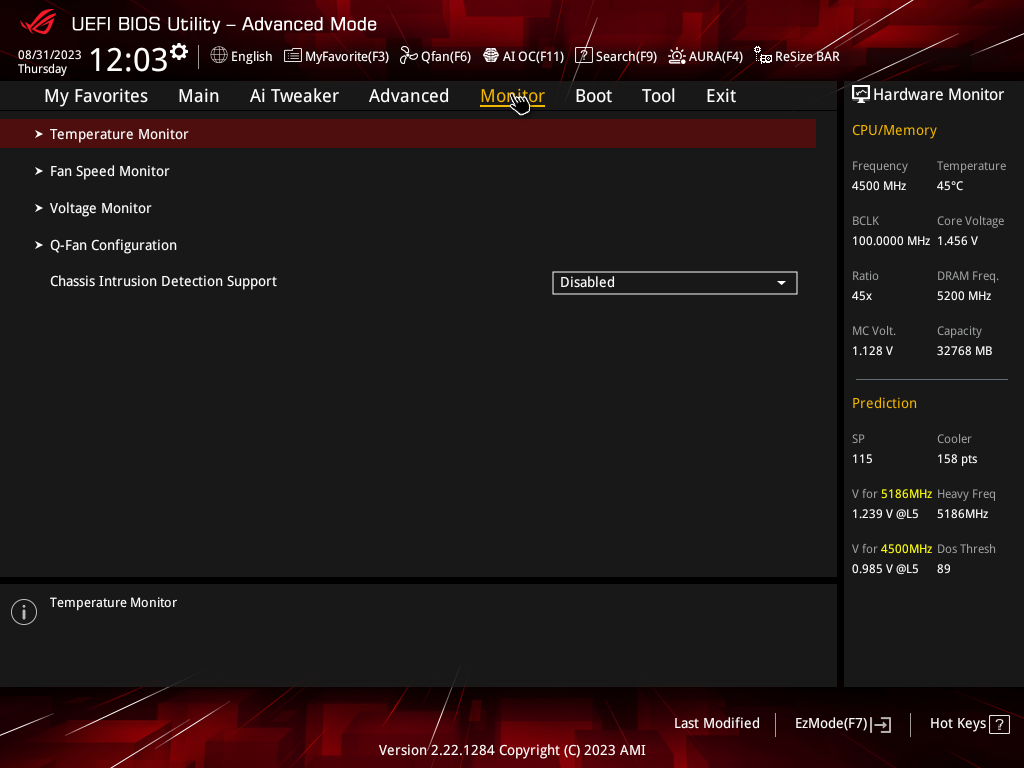Switch to the Main tab
Image resolution: width=1024 pixels, height=768 pixels.
point(199,96)
